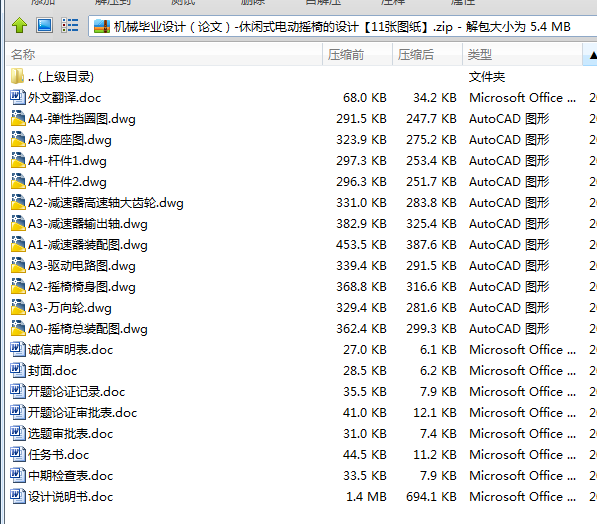Click the AutoCAD icon of A2-摇椅椅身图.dwg
Viewport: 597px width, 524px height.
[x=18, y=286]
